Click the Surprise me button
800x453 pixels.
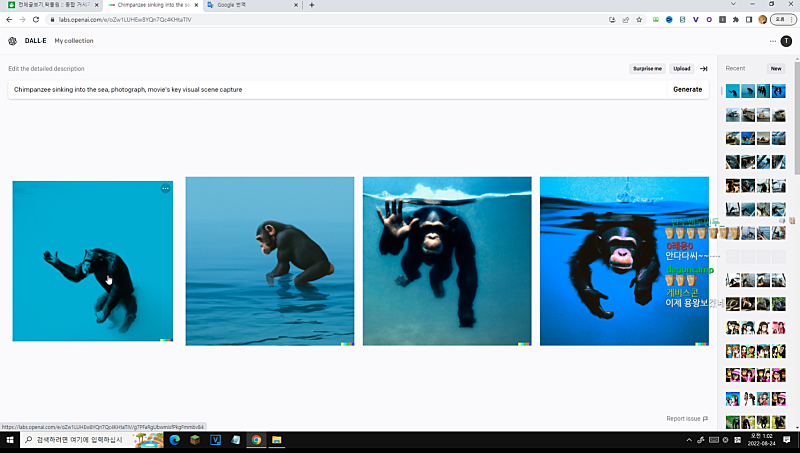click(647, 69)
